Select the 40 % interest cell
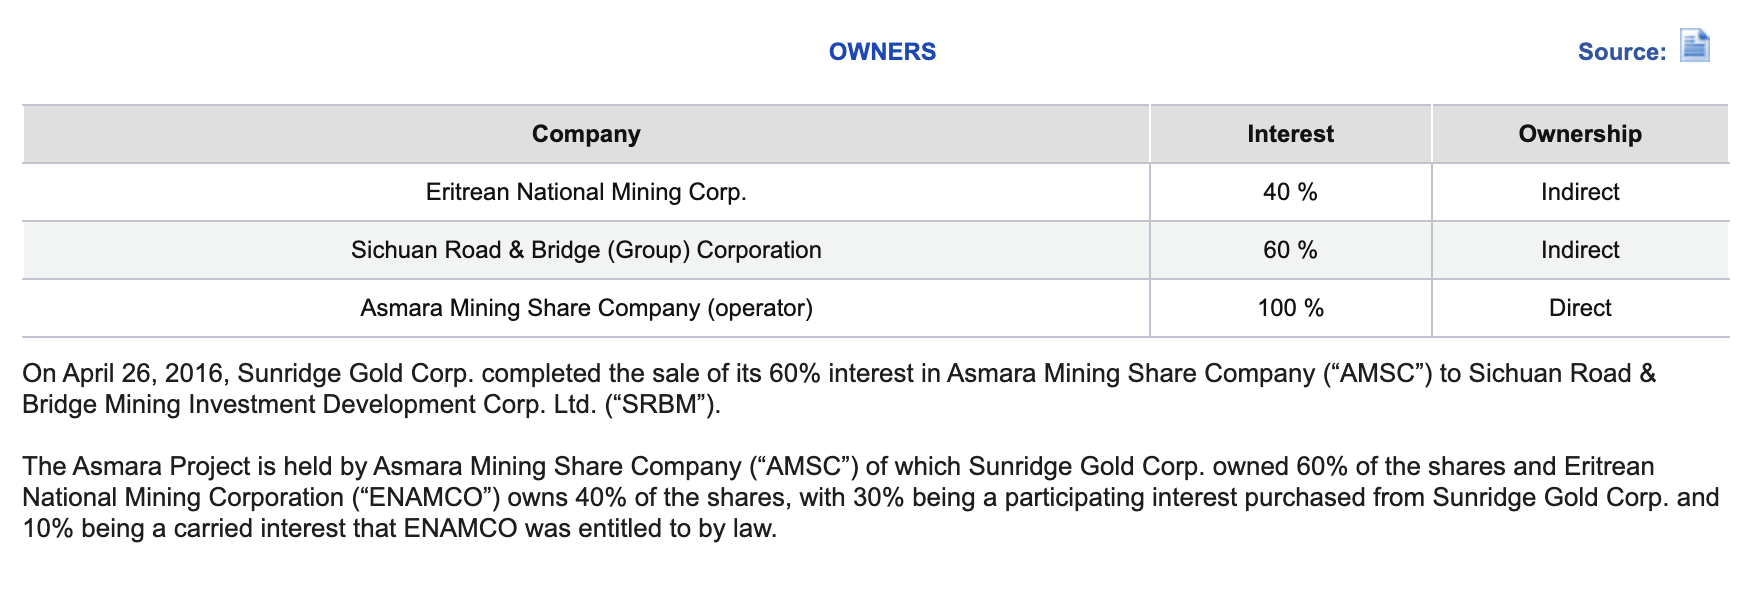Viewport: 1760px width, 600px height. pos(1290,192)
